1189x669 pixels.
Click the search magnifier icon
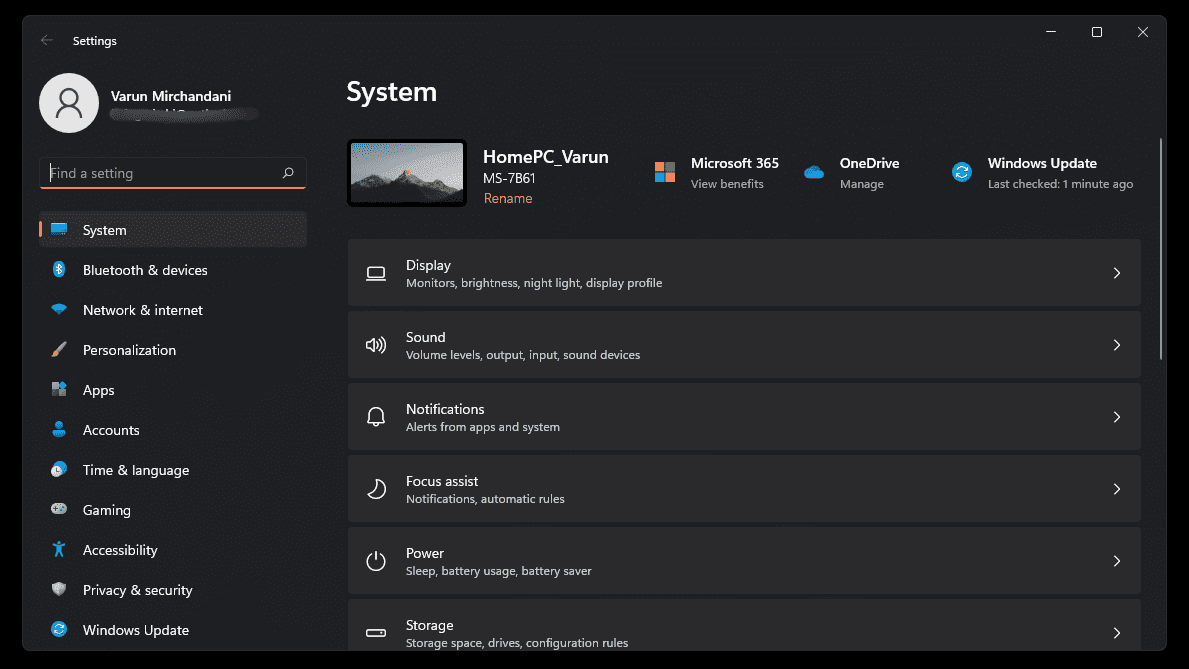pos(288,173)
